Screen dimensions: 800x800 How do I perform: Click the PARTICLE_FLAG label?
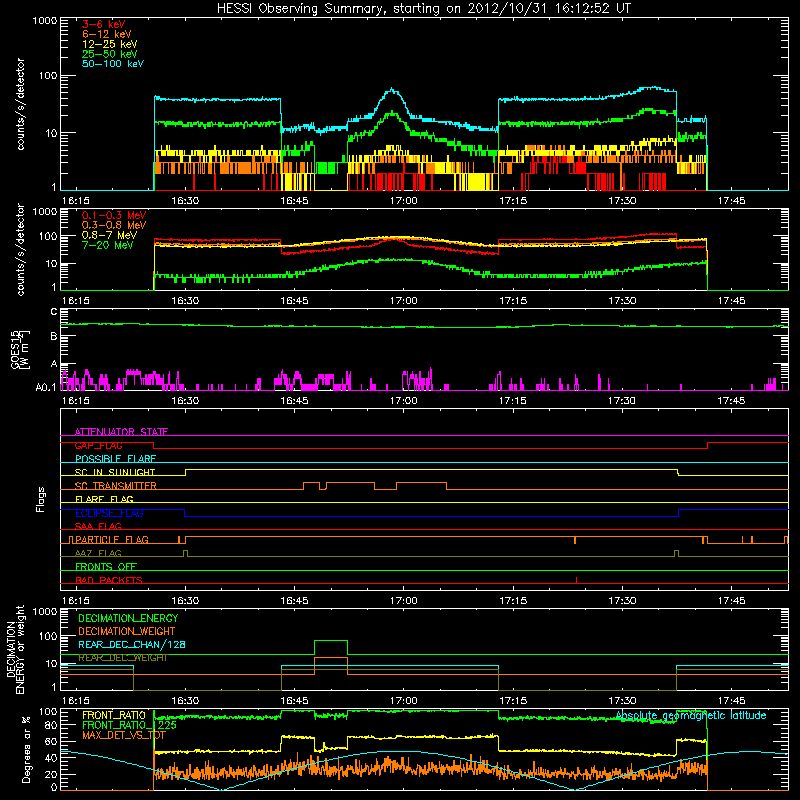(112, 540)
